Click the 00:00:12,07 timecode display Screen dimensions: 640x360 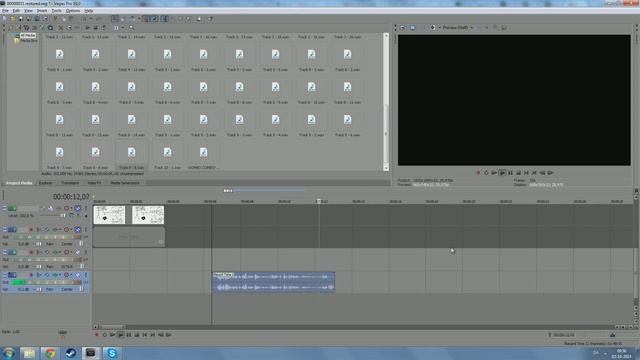point(71,197)
